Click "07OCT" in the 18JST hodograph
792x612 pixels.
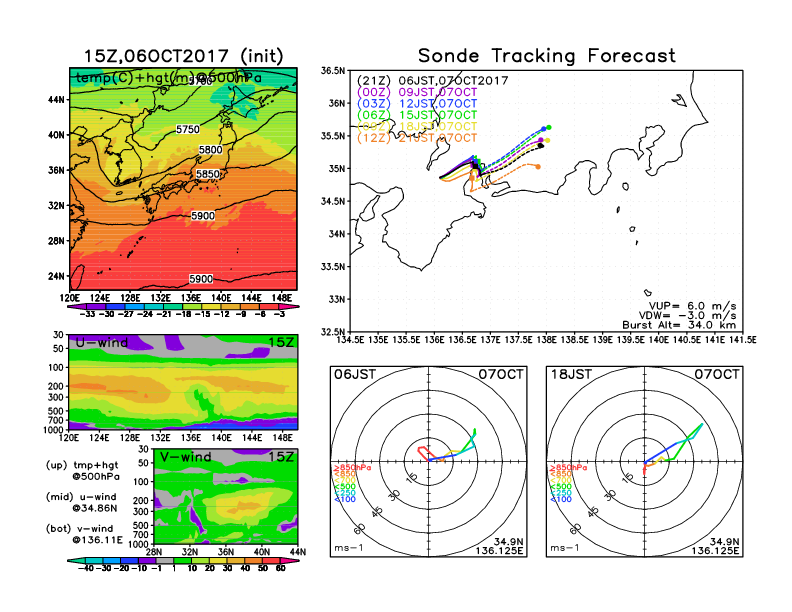(x=717, y=374)
